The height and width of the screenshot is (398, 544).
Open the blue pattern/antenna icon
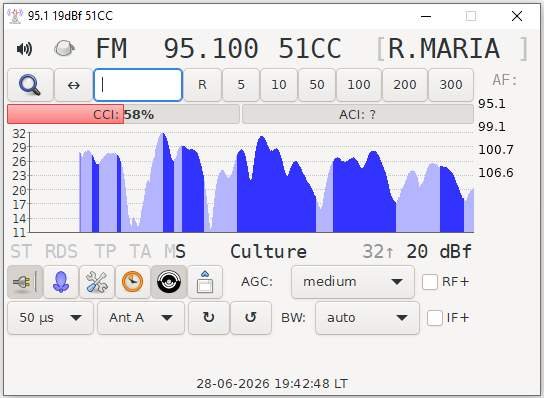[x=61, y=282]
